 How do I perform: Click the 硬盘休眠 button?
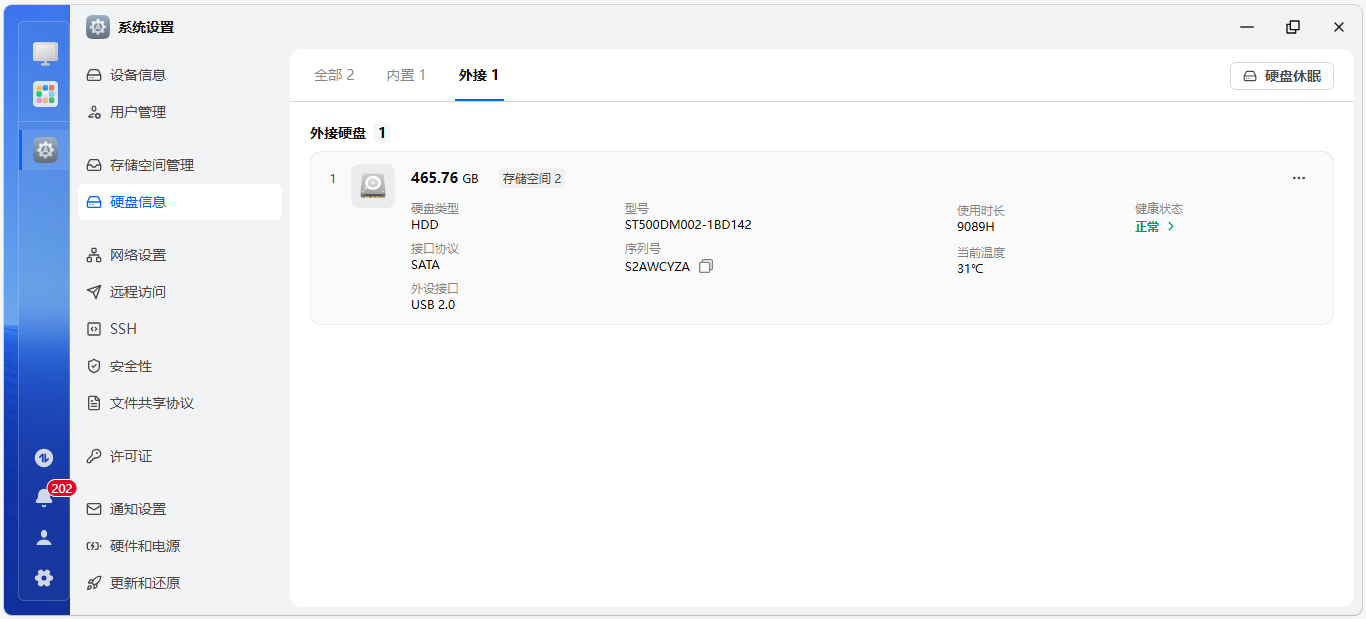[1282, 76]
